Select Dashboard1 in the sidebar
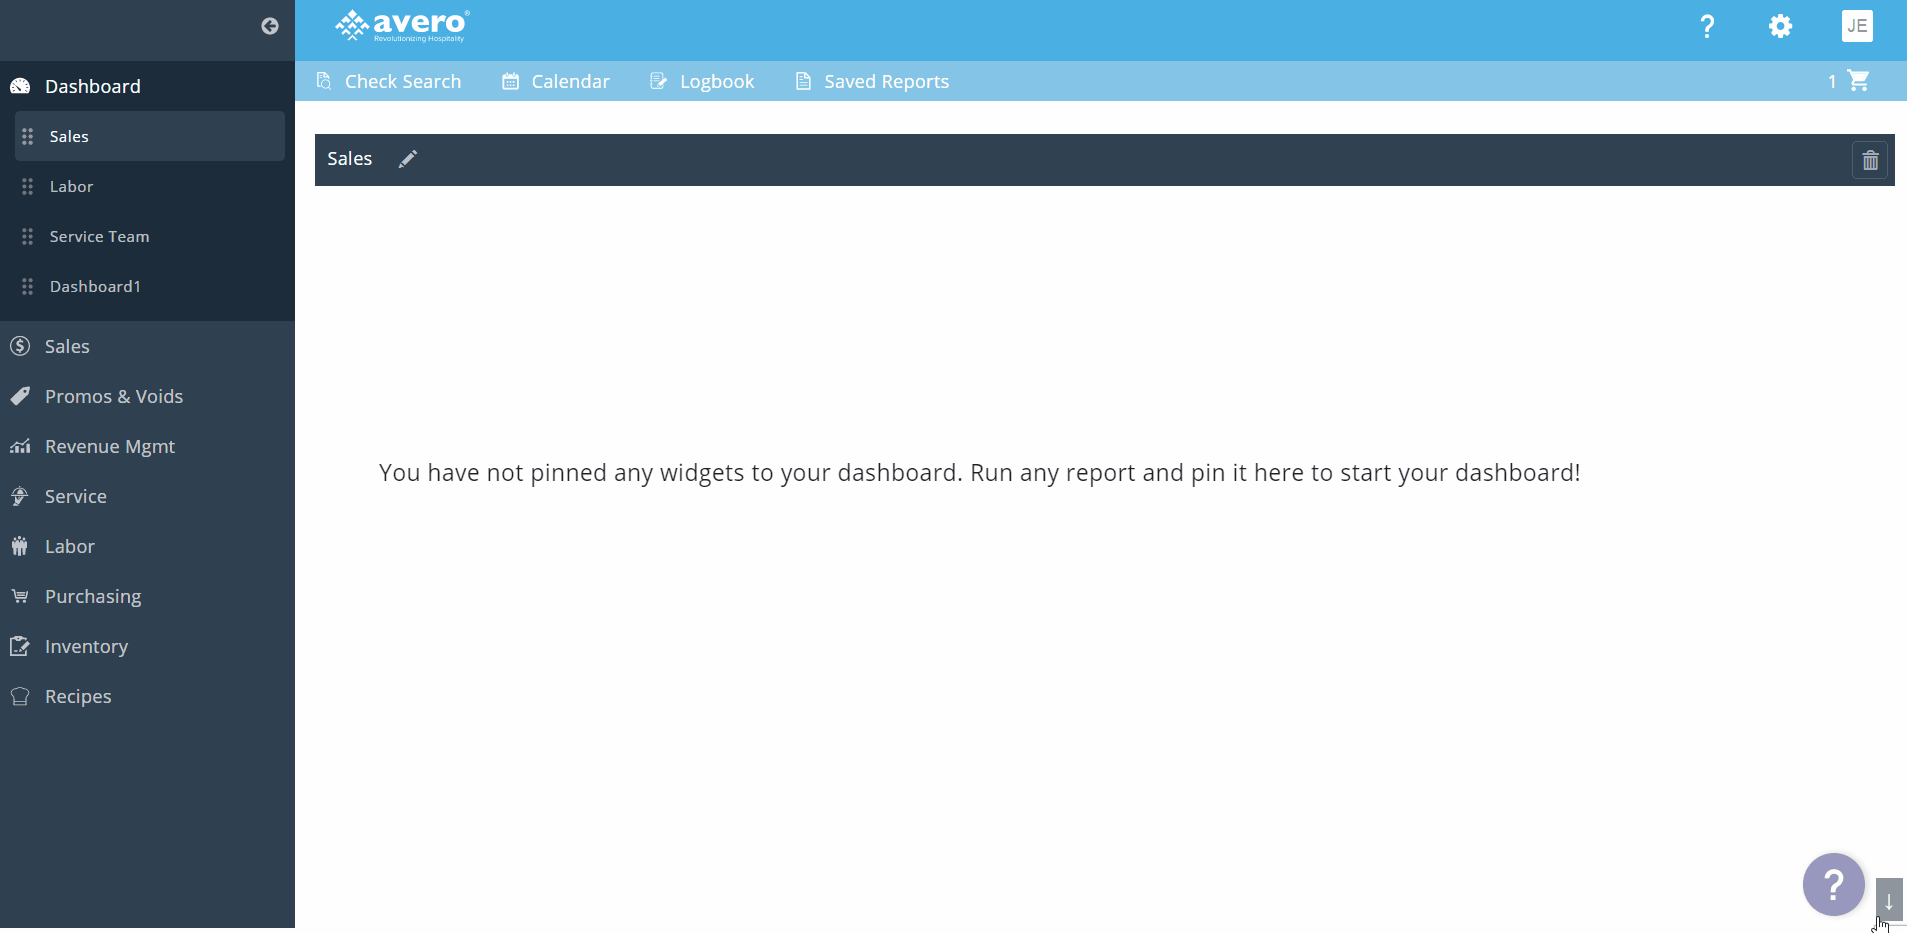 tap(95, 287)
